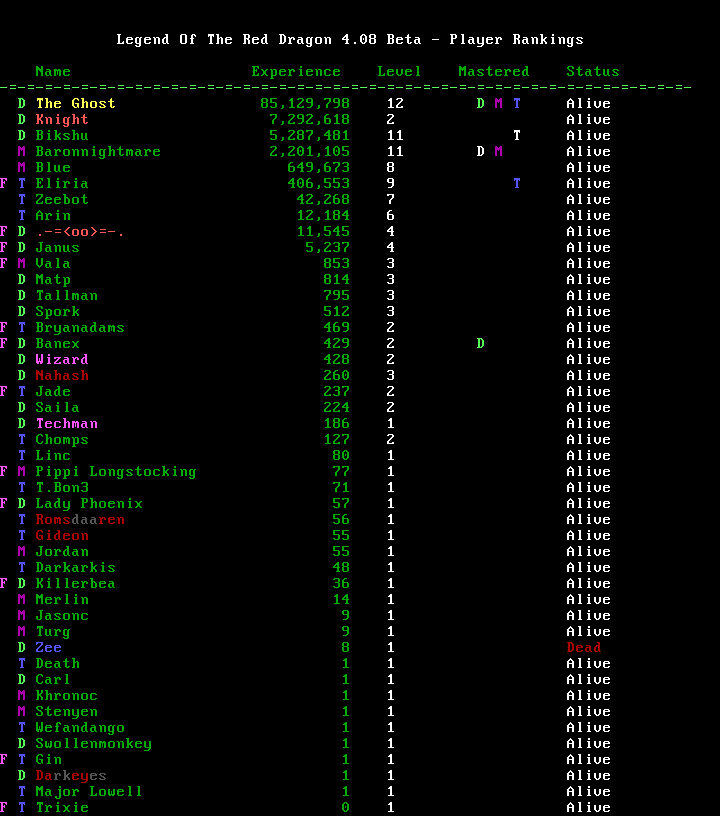The image size is (720, 816).
Task: Select the player Killerbea
Action: click(75, 584)
